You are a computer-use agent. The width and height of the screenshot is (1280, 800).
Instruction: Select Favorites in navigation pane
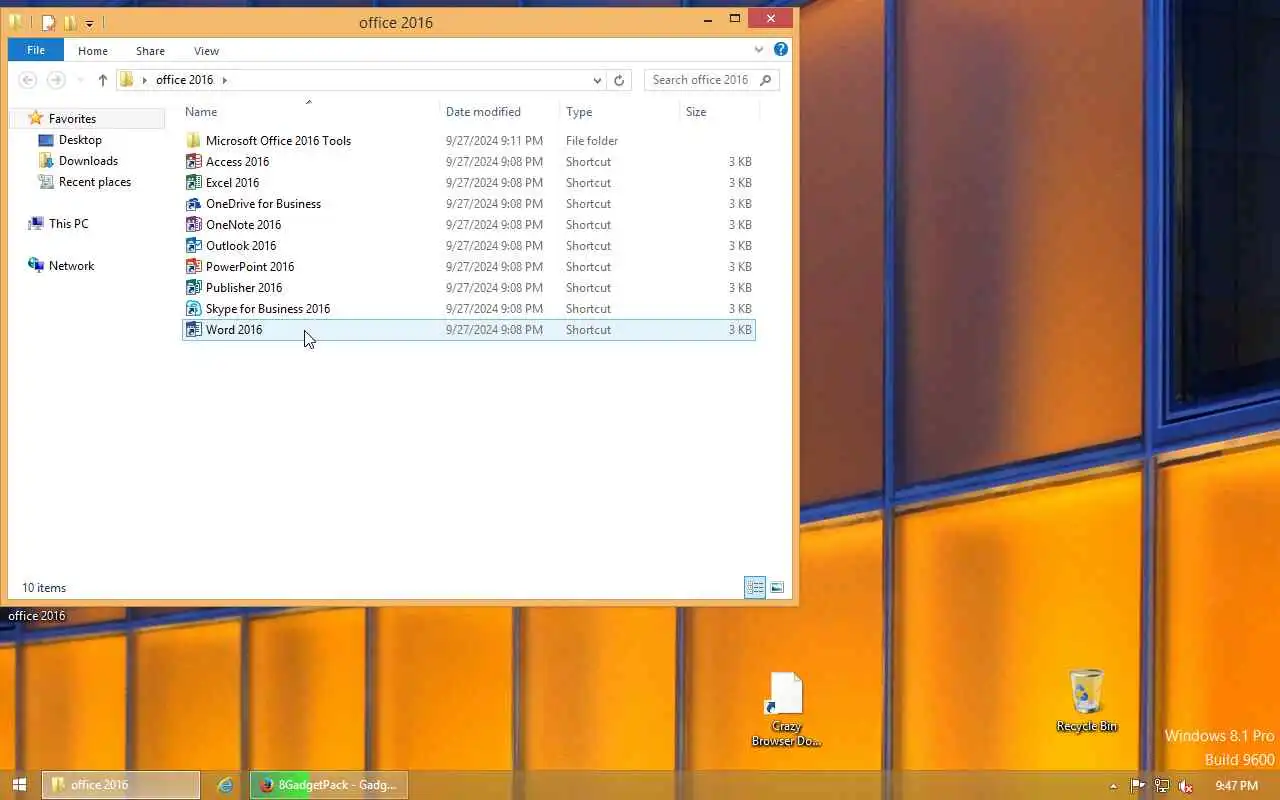tap(72, 118)
